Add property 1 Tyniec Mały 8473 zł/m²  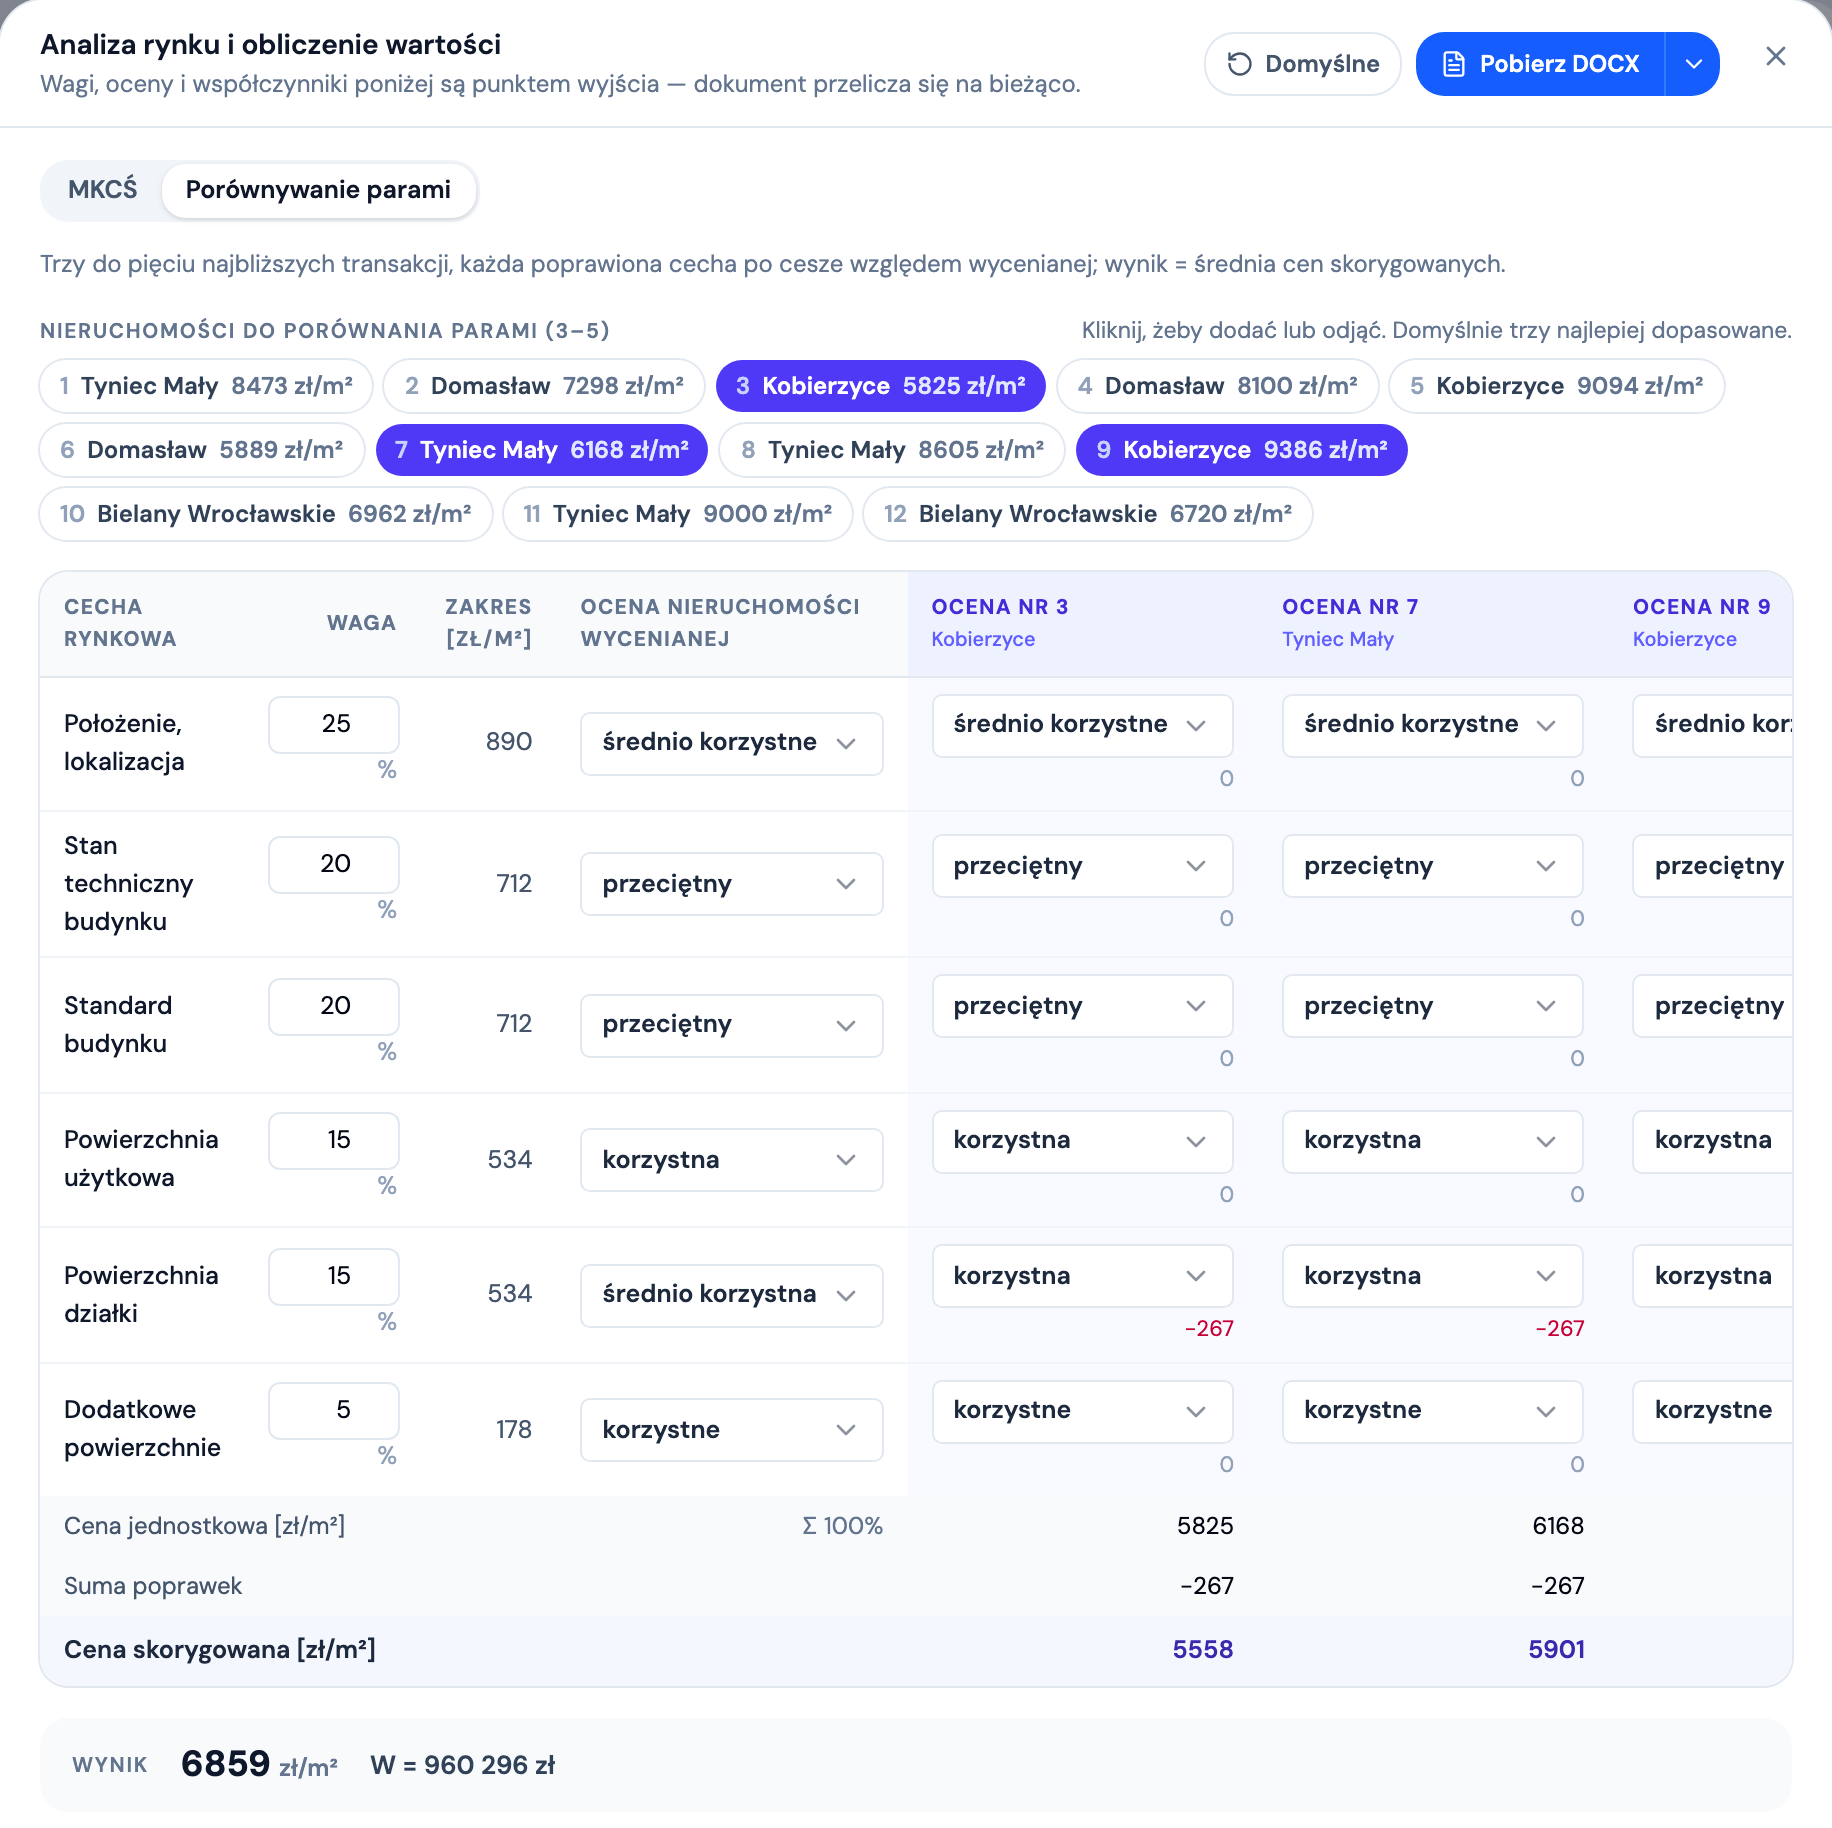tap(206, 386)
